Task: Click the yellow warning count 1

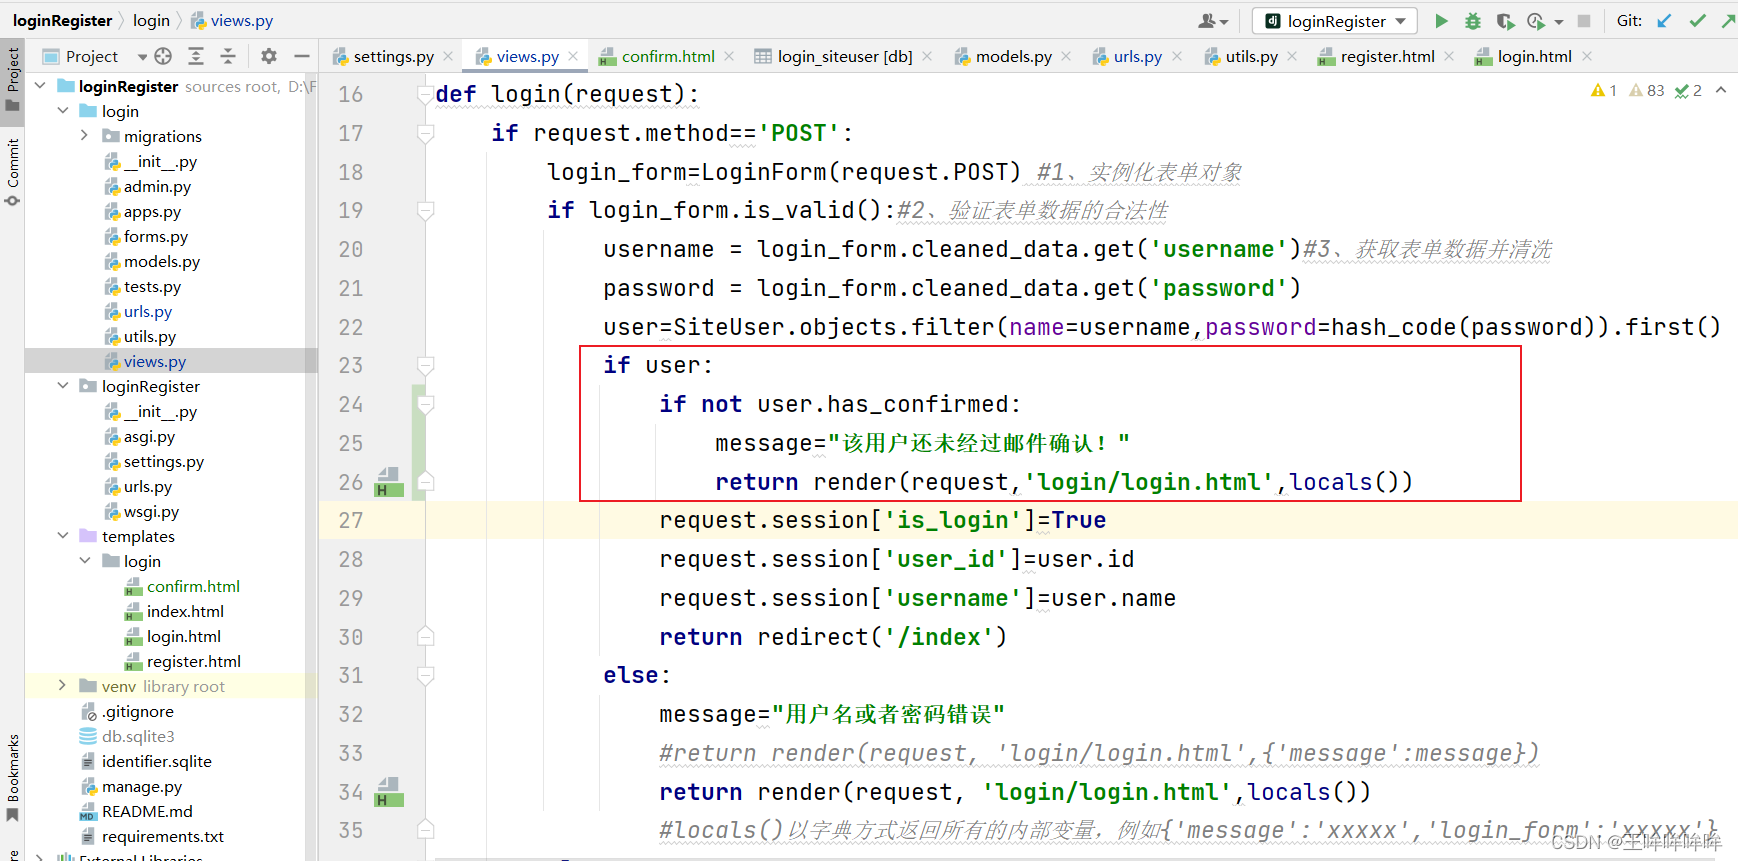Action: 1604,90
